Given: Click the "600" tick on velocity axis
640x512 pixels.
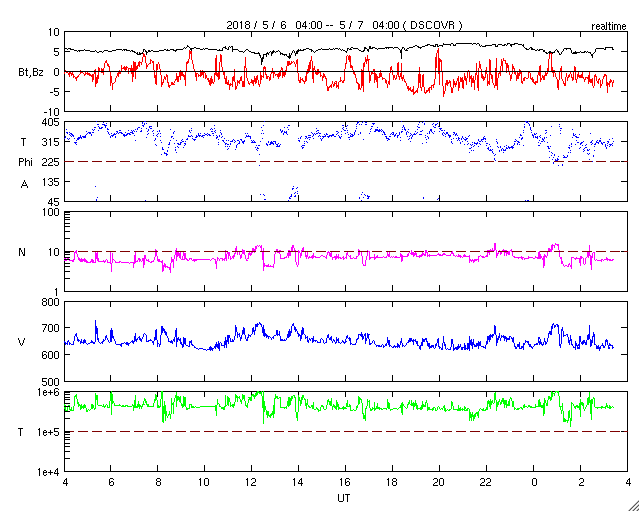Looking at the screenshot, I should [x=52, y=355].
